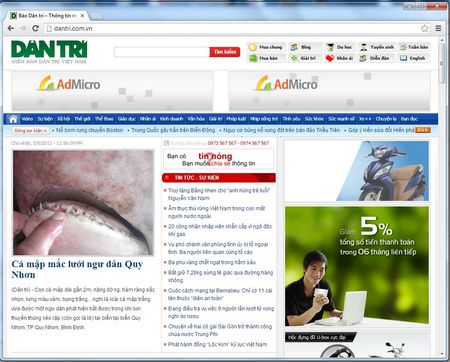Open the Ba phu vàng chết ngạt article link
The height and width of the screenshot is (362, 450).
[212, 262]
